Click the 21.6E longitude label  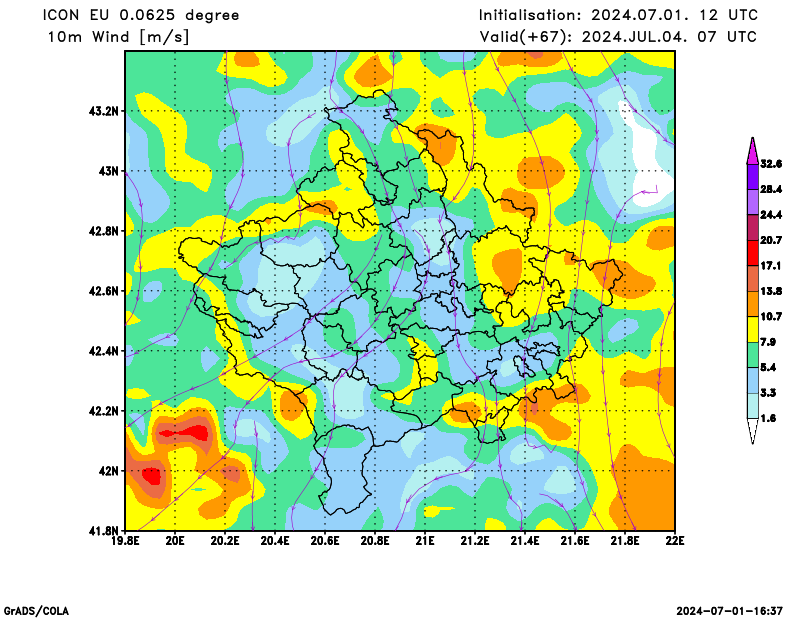pyautogui.click(x=575, y=540)
